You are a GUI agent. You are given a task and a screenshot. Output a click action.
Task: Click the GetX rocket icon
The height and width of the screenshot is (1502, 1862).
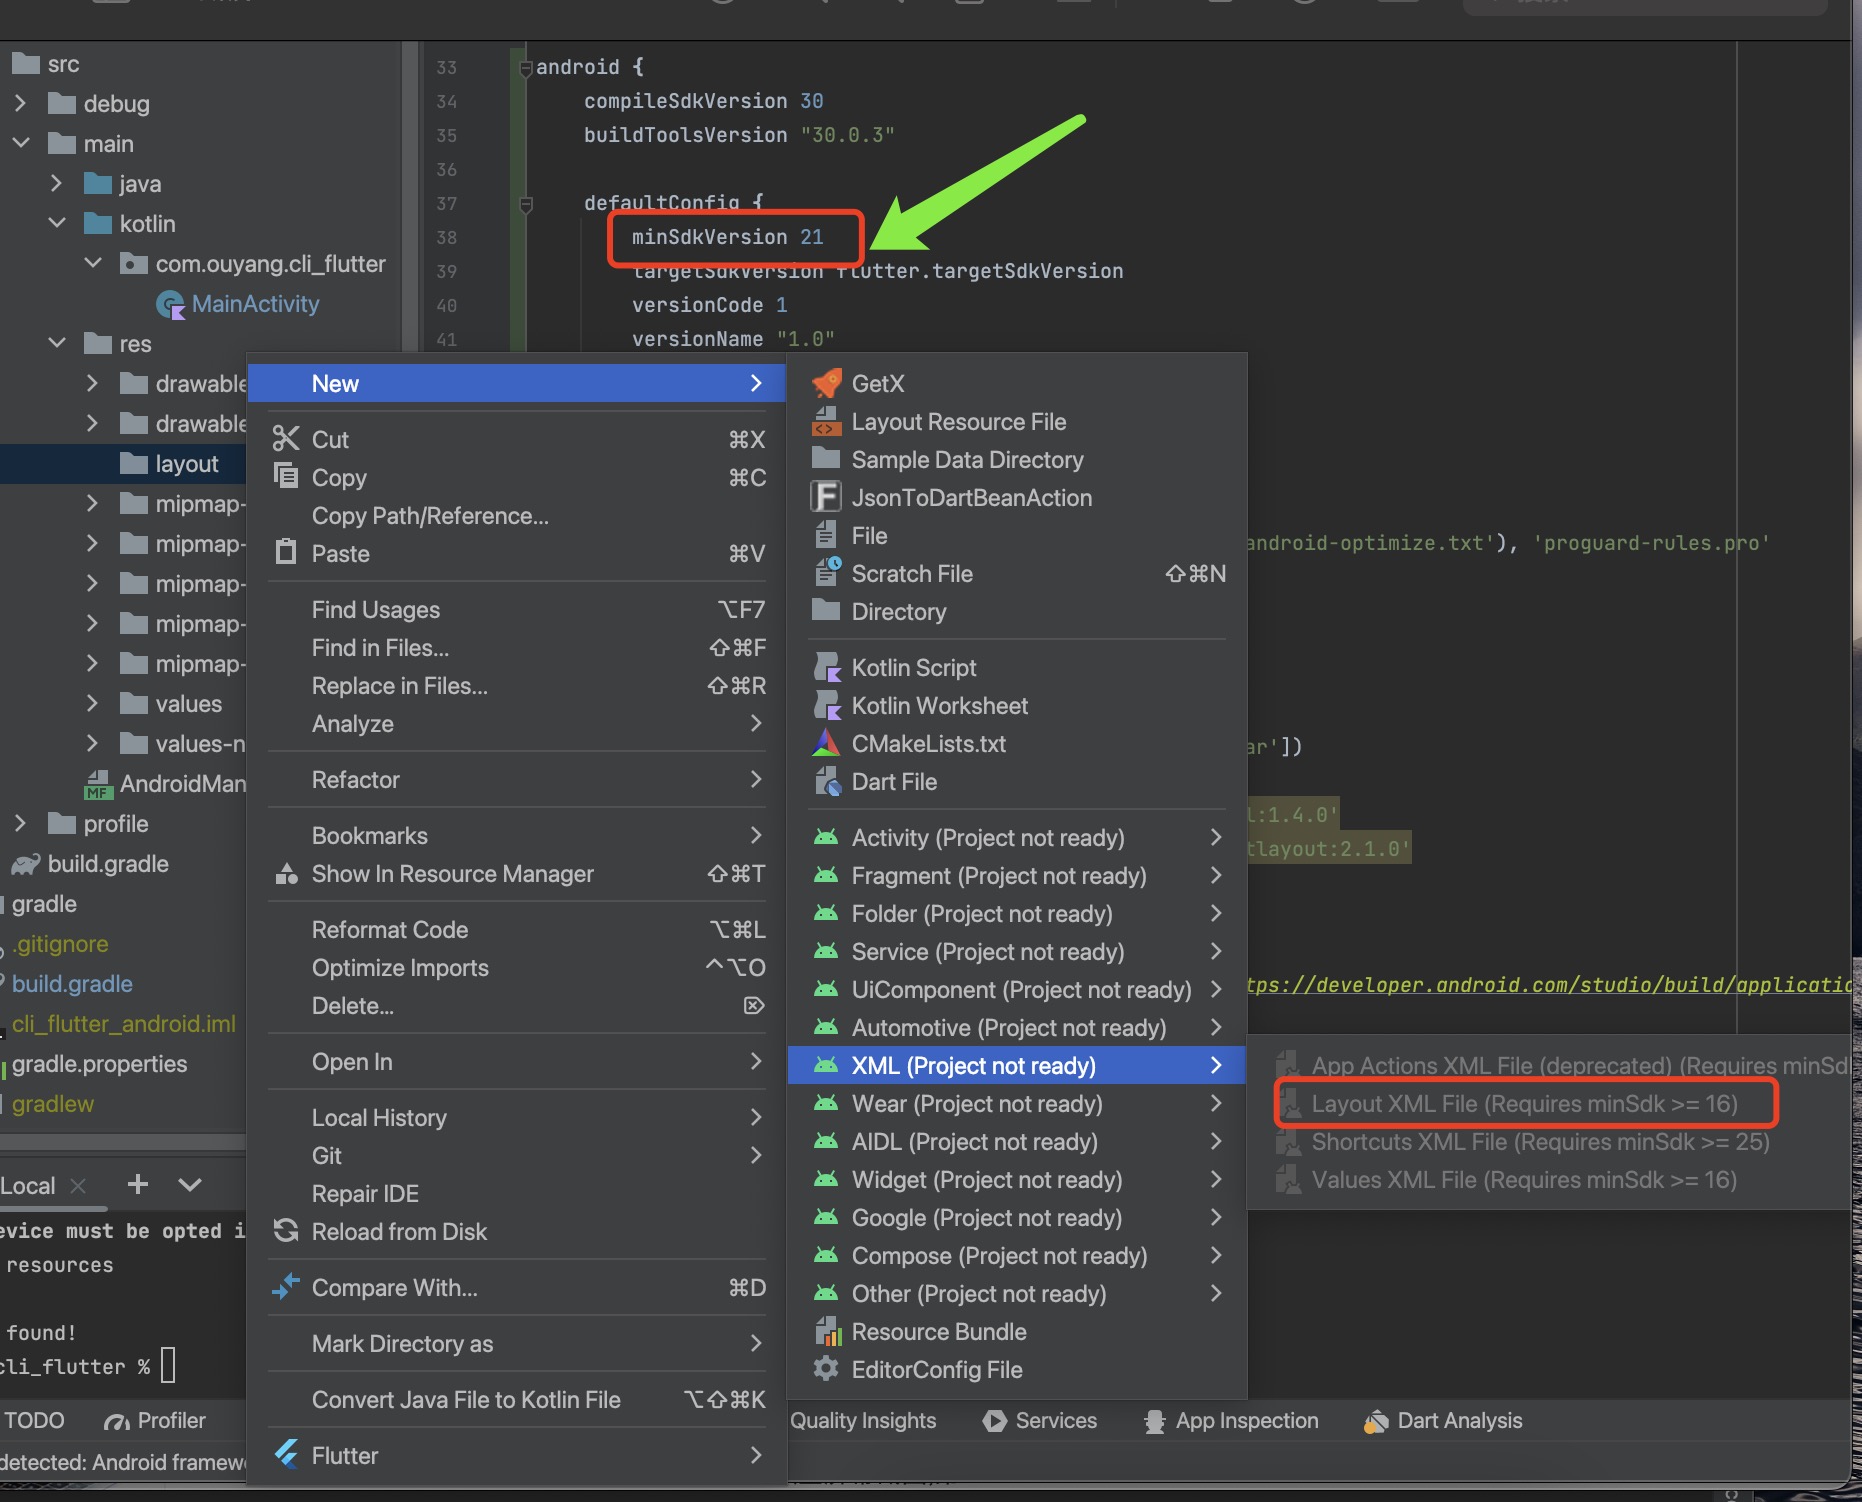(x=826, y=383)
